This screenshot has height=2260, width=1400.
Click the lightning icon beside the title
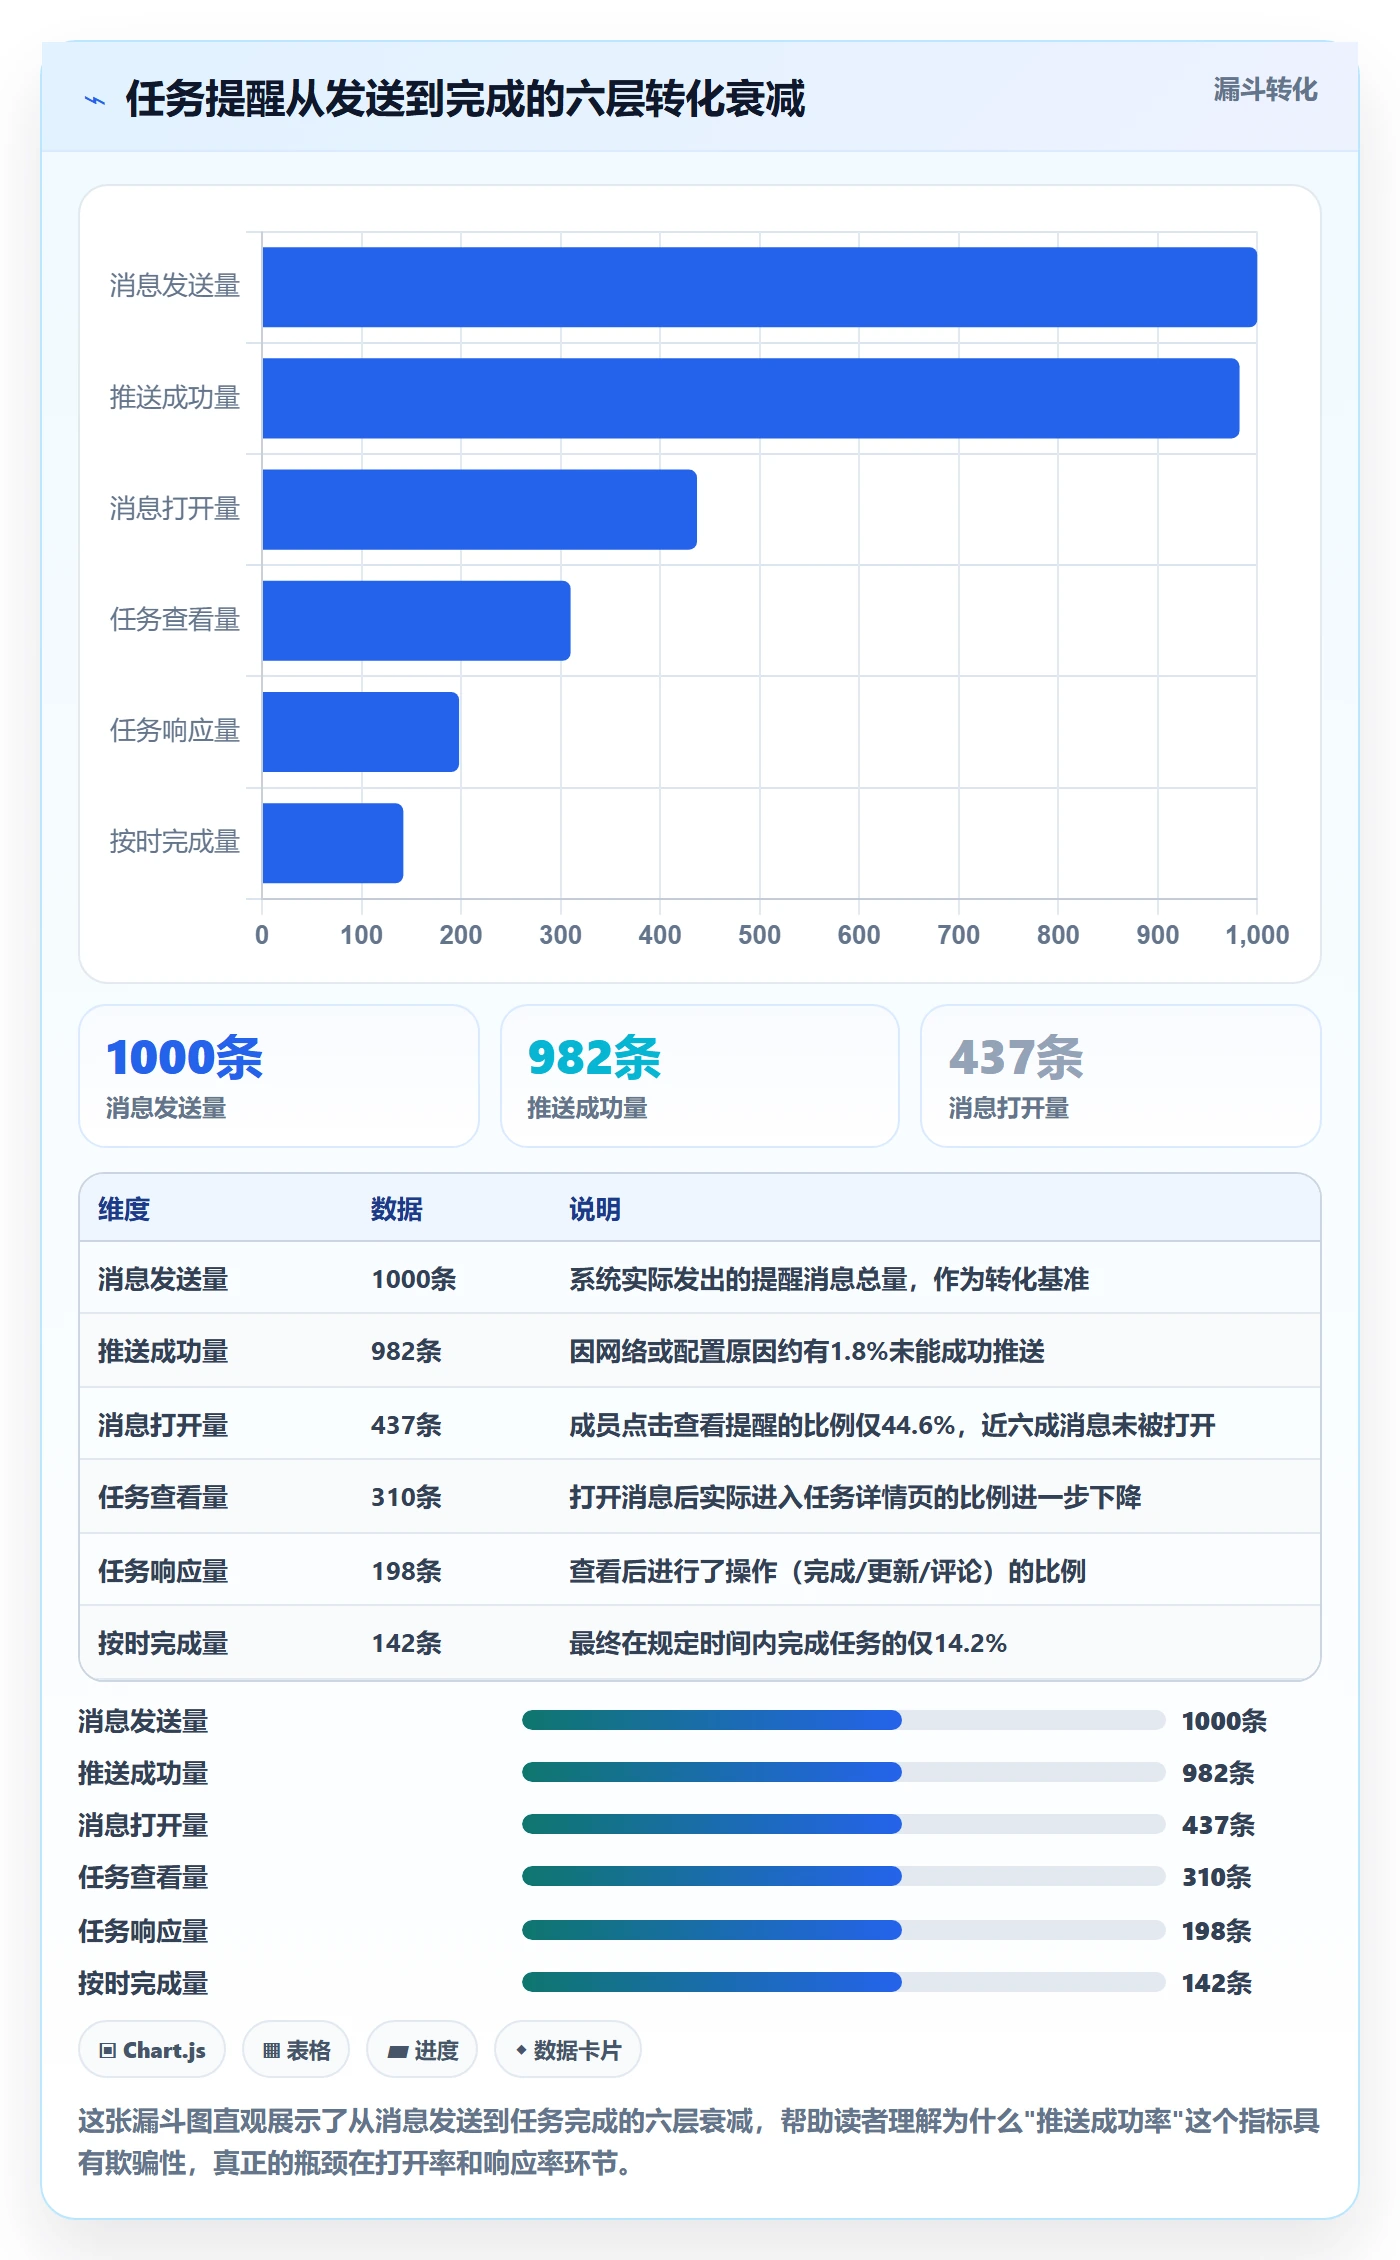pos(95,100)
